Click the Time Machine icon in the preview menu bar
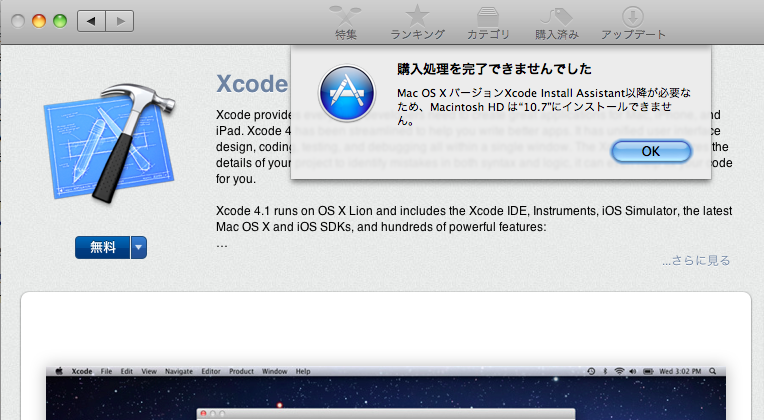The image size is (764, 420). pyautogui.click(x=591, y=371)
